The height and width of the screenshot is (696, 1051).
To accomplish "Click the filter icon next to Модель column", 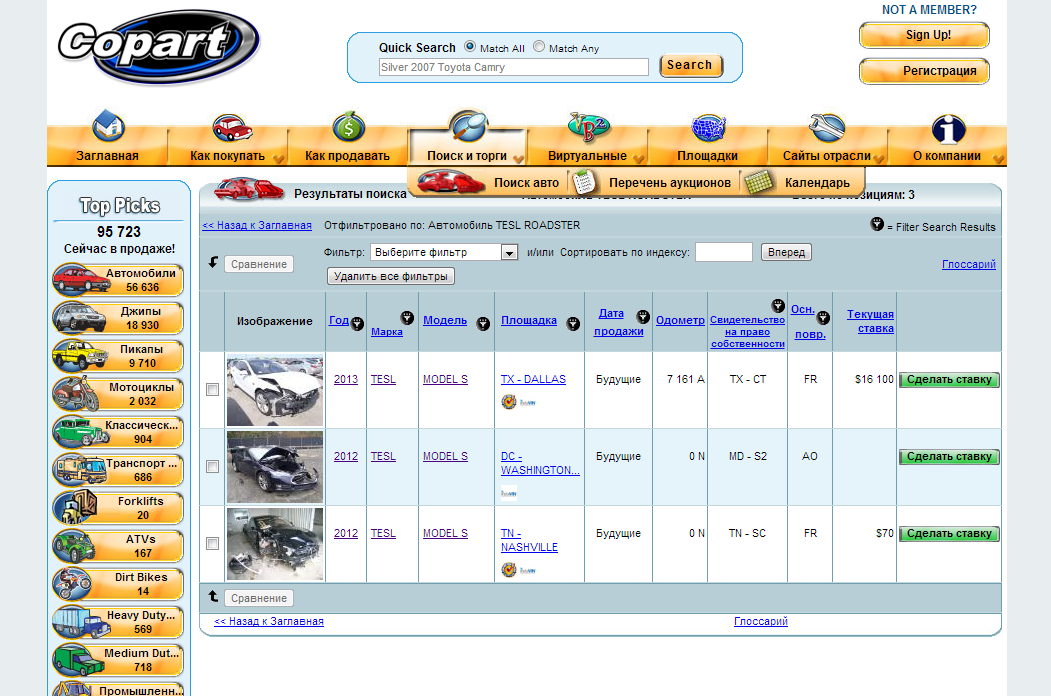I will pyautogui.click(x=483, y=324).
